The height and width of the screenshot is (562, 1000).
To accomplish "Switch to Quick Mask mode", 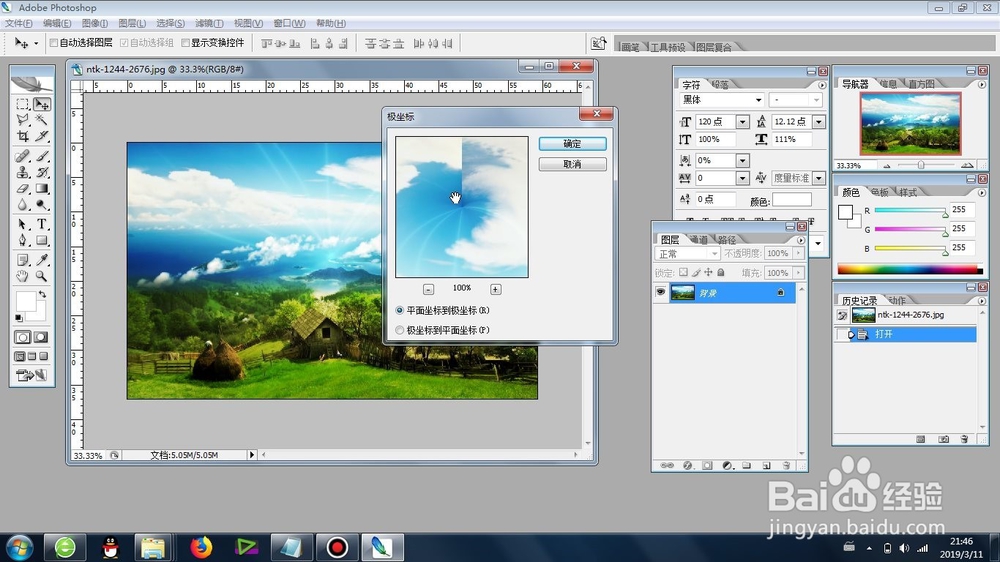I will tap(41, 337).
